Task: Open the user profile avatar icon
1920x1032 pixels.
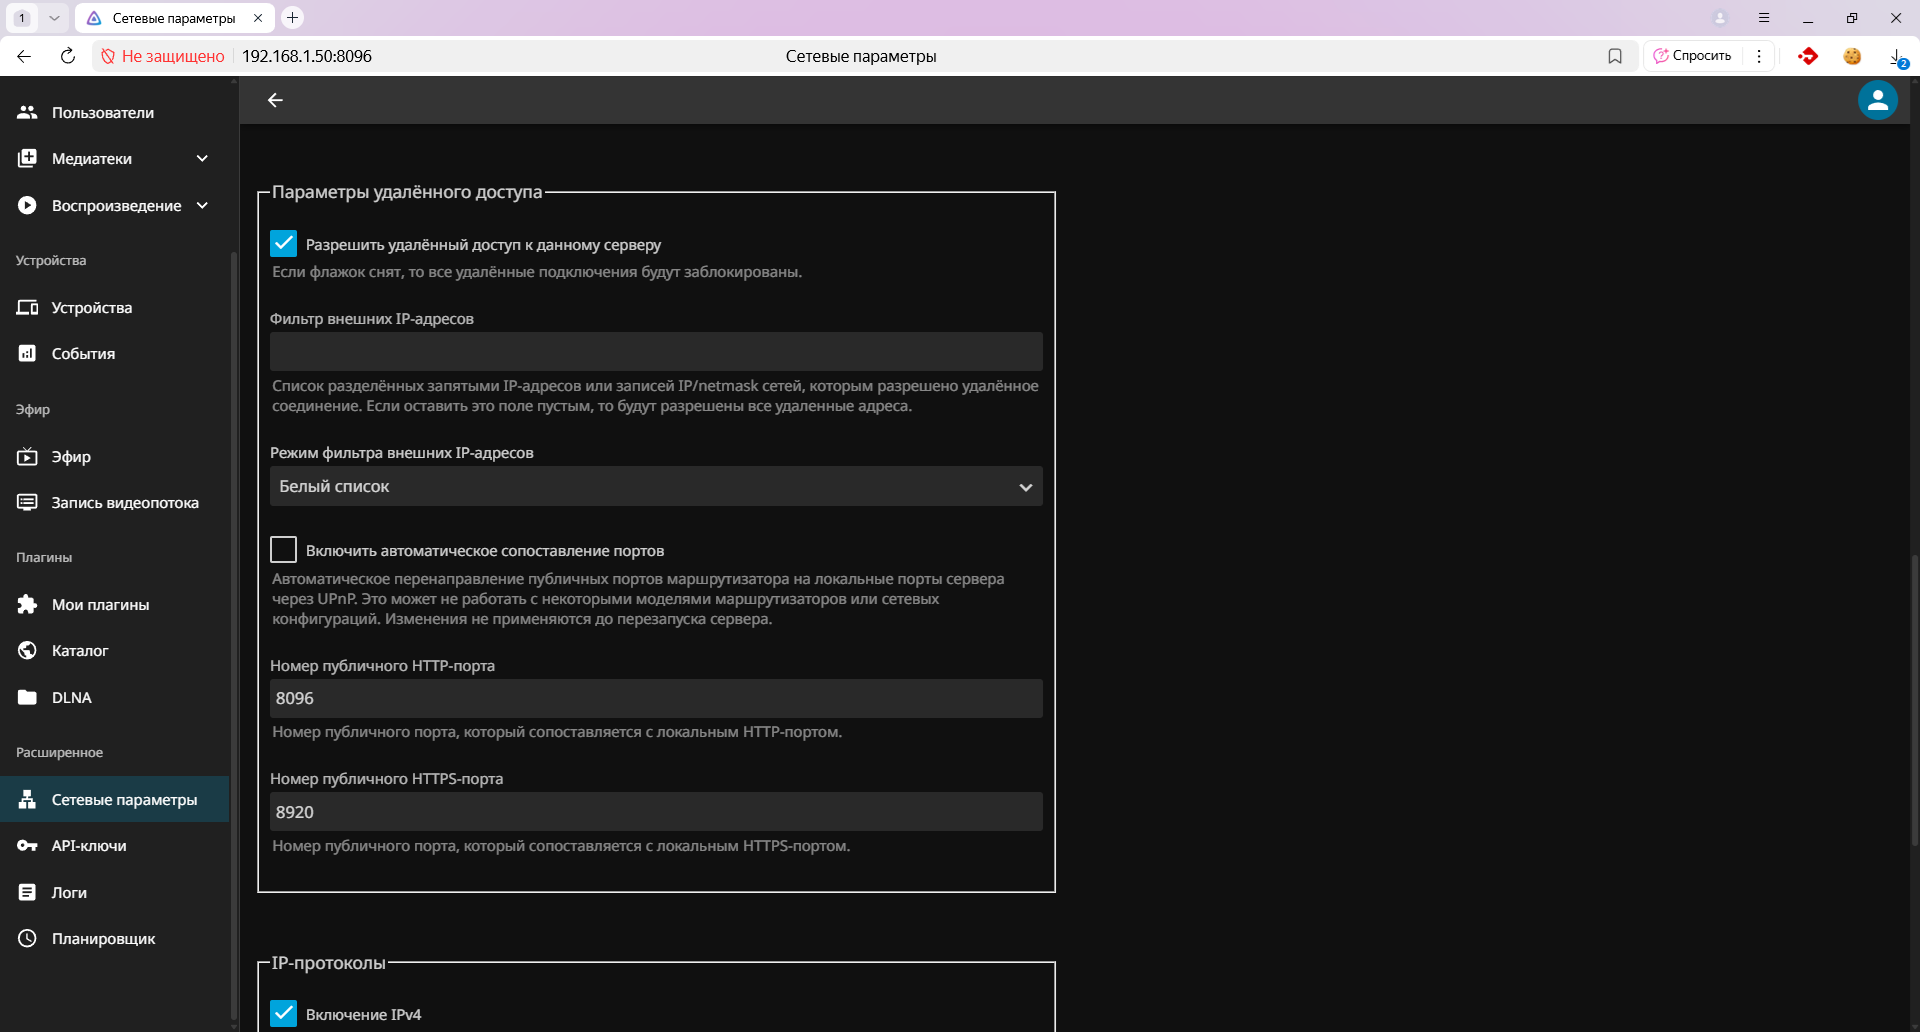Action: pyautogui.click(x=1877, y=100)
